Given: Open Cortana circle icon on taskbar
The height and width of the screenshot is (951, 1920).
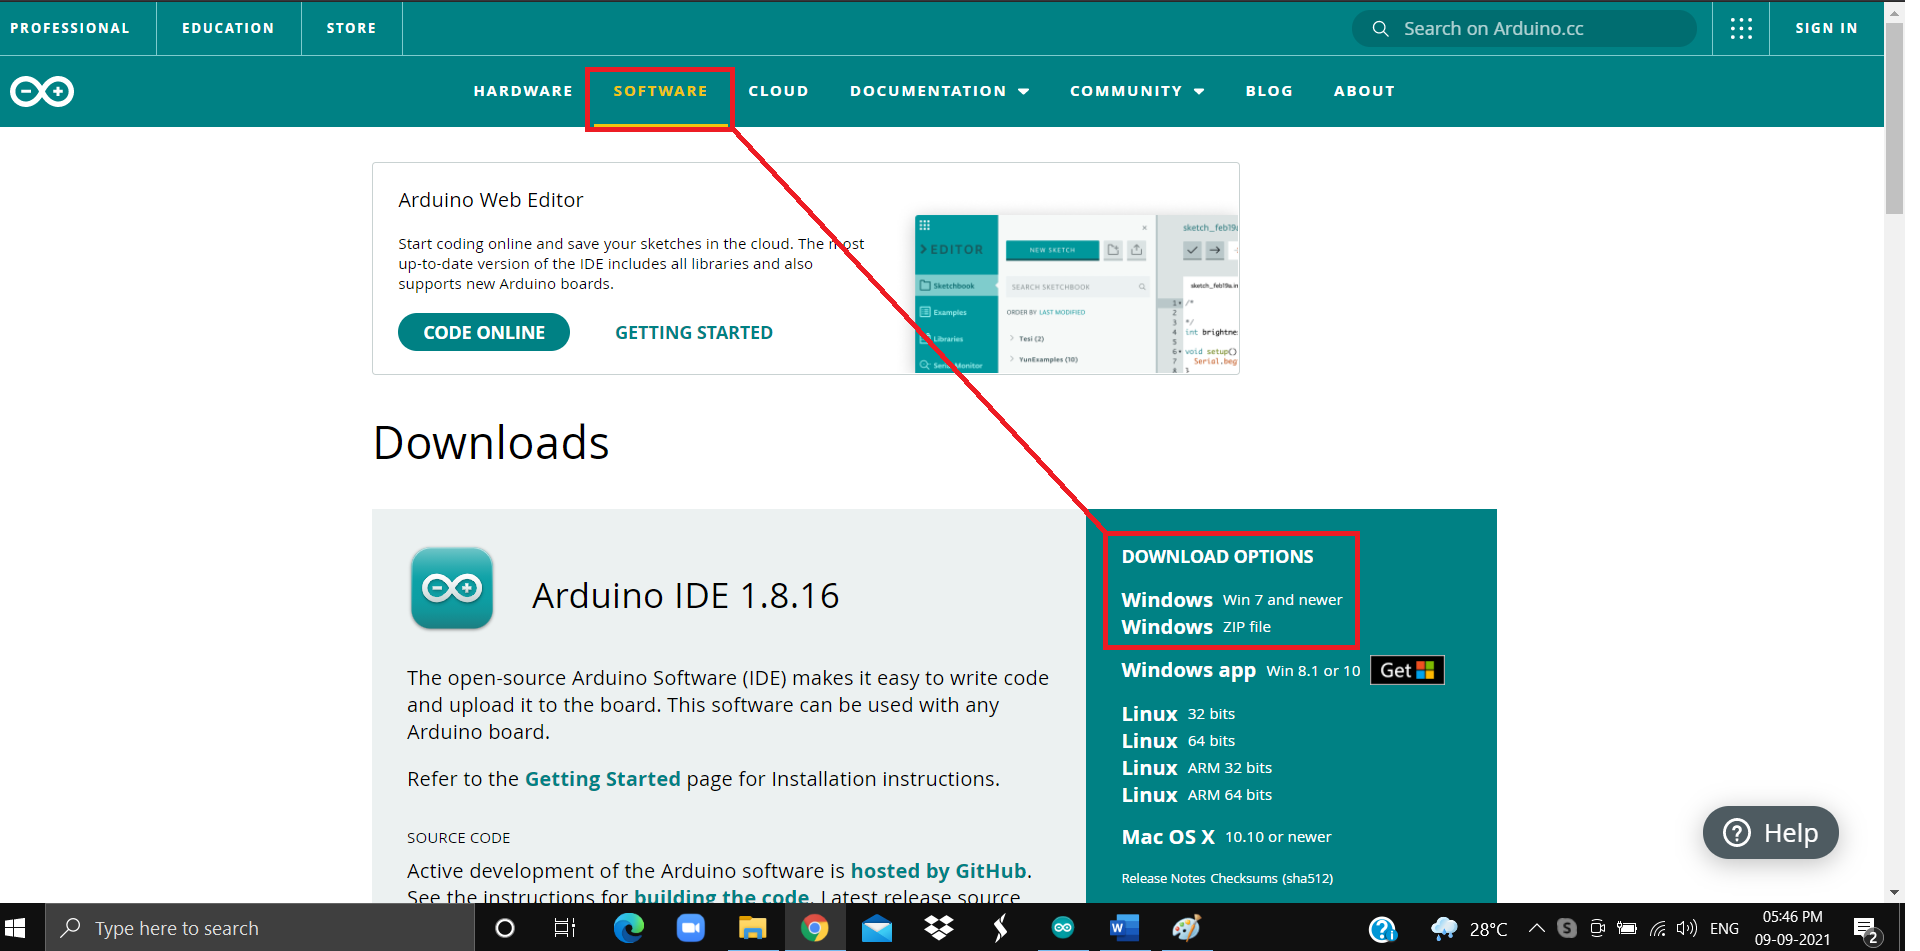Looking at the screenshot, I should (x=505, y=928).
